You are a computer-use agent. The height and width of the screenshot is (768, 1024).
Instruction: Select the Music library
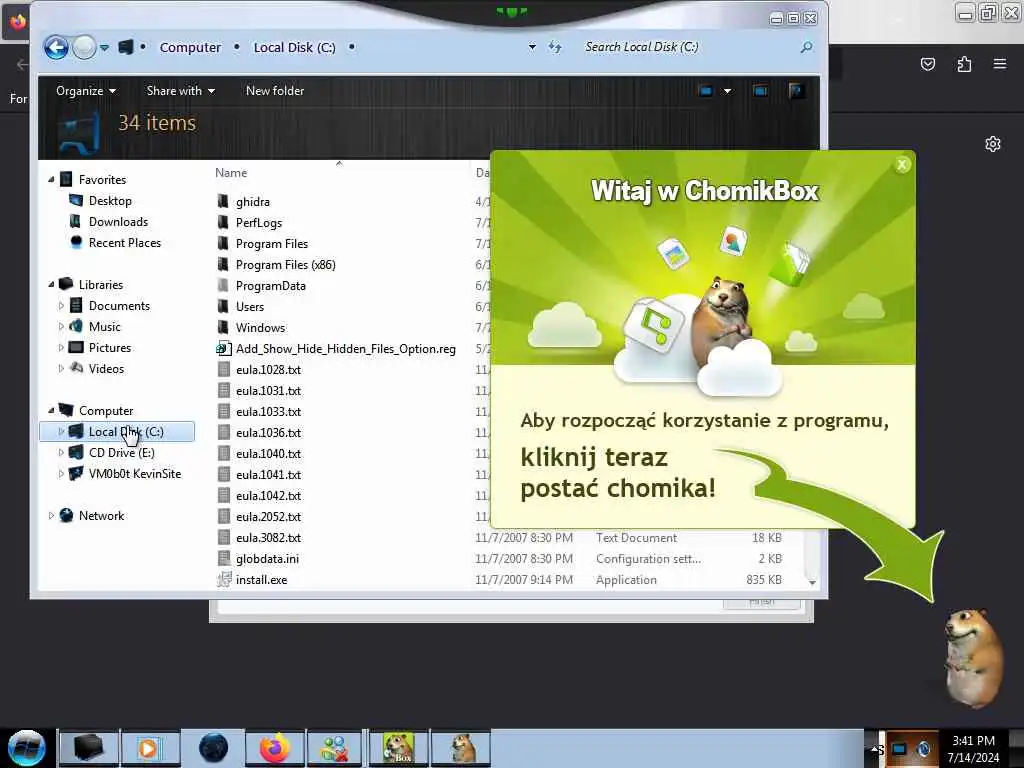104,327
